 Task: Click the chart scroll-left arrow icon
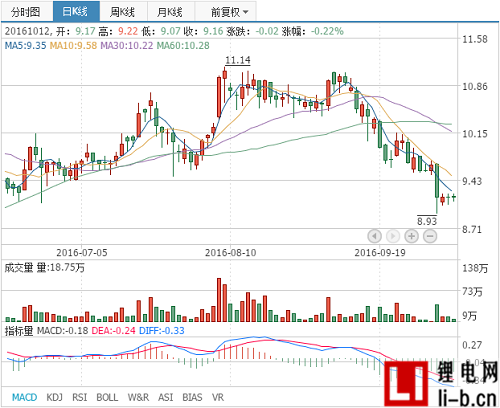[374, 236]
